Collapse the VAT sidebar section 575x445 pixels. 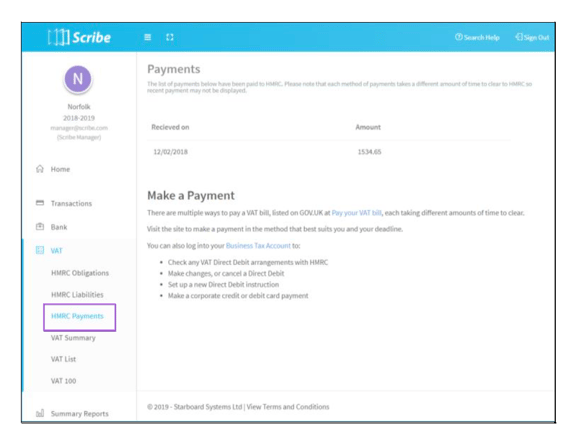point(56,251)
